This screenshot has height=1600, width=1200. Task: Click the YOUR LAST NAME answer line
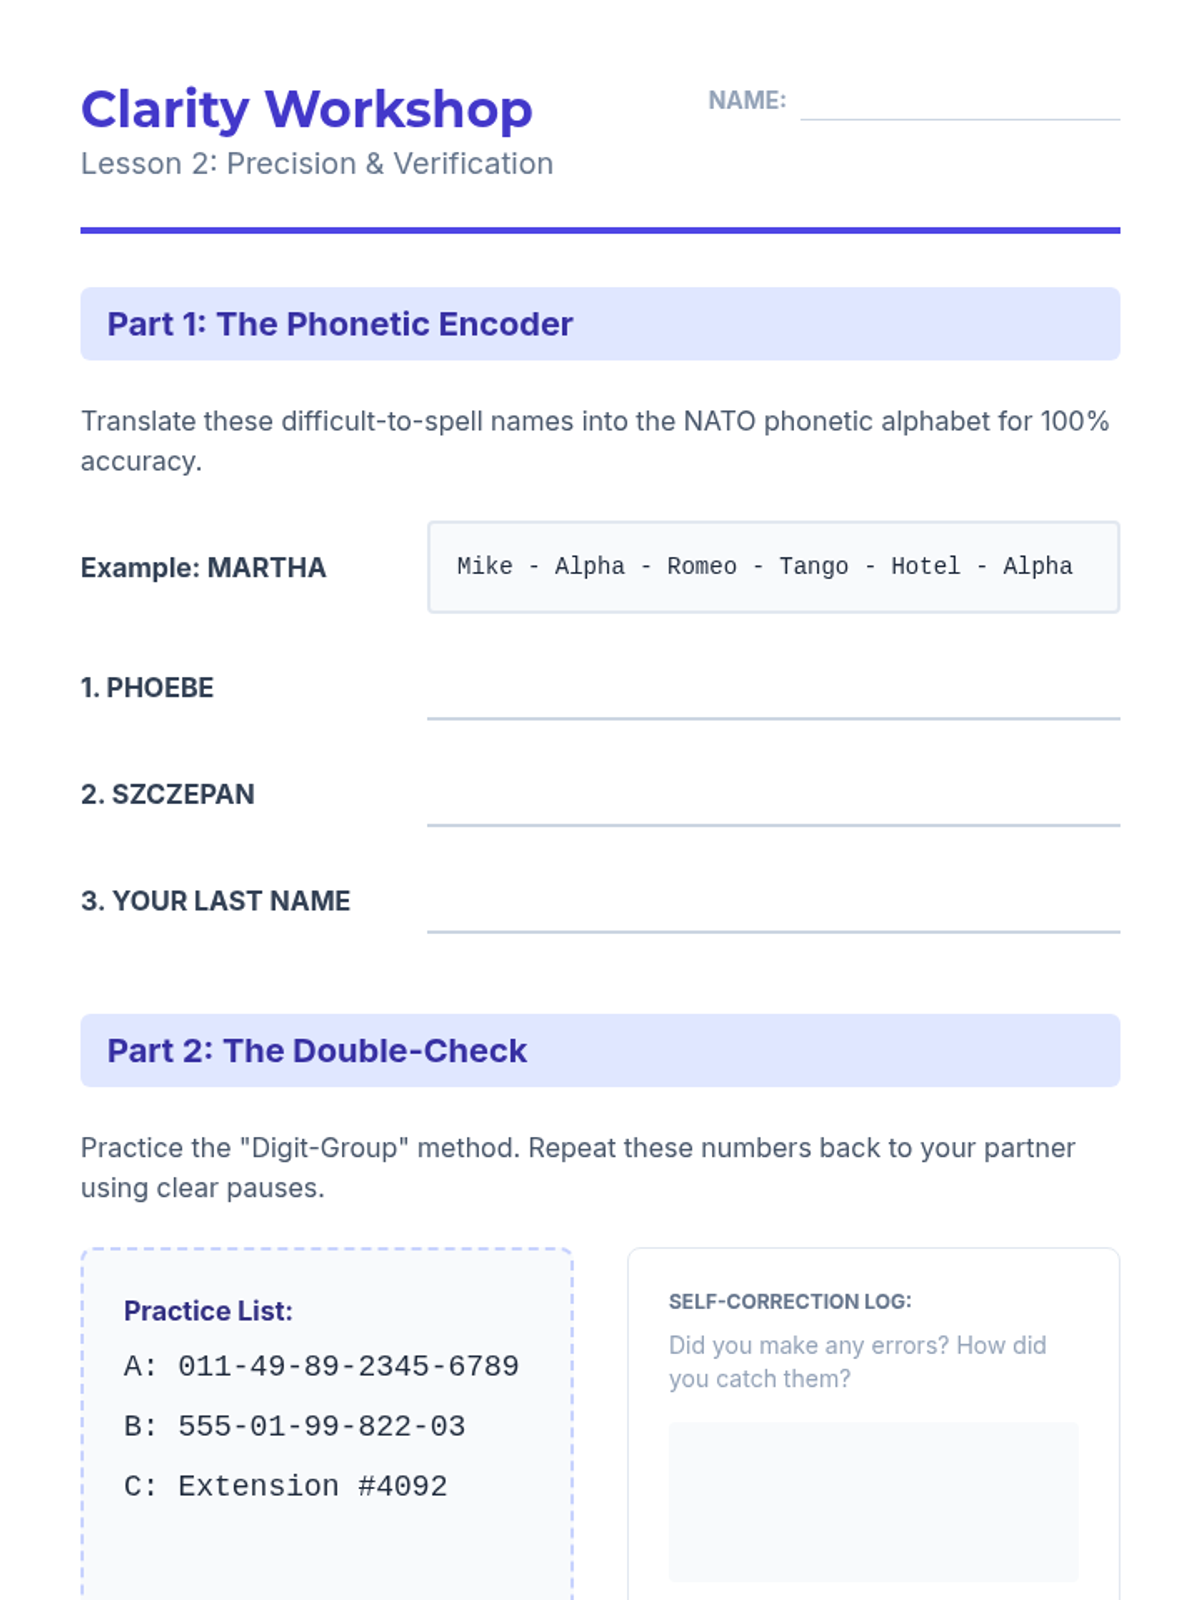773,903
